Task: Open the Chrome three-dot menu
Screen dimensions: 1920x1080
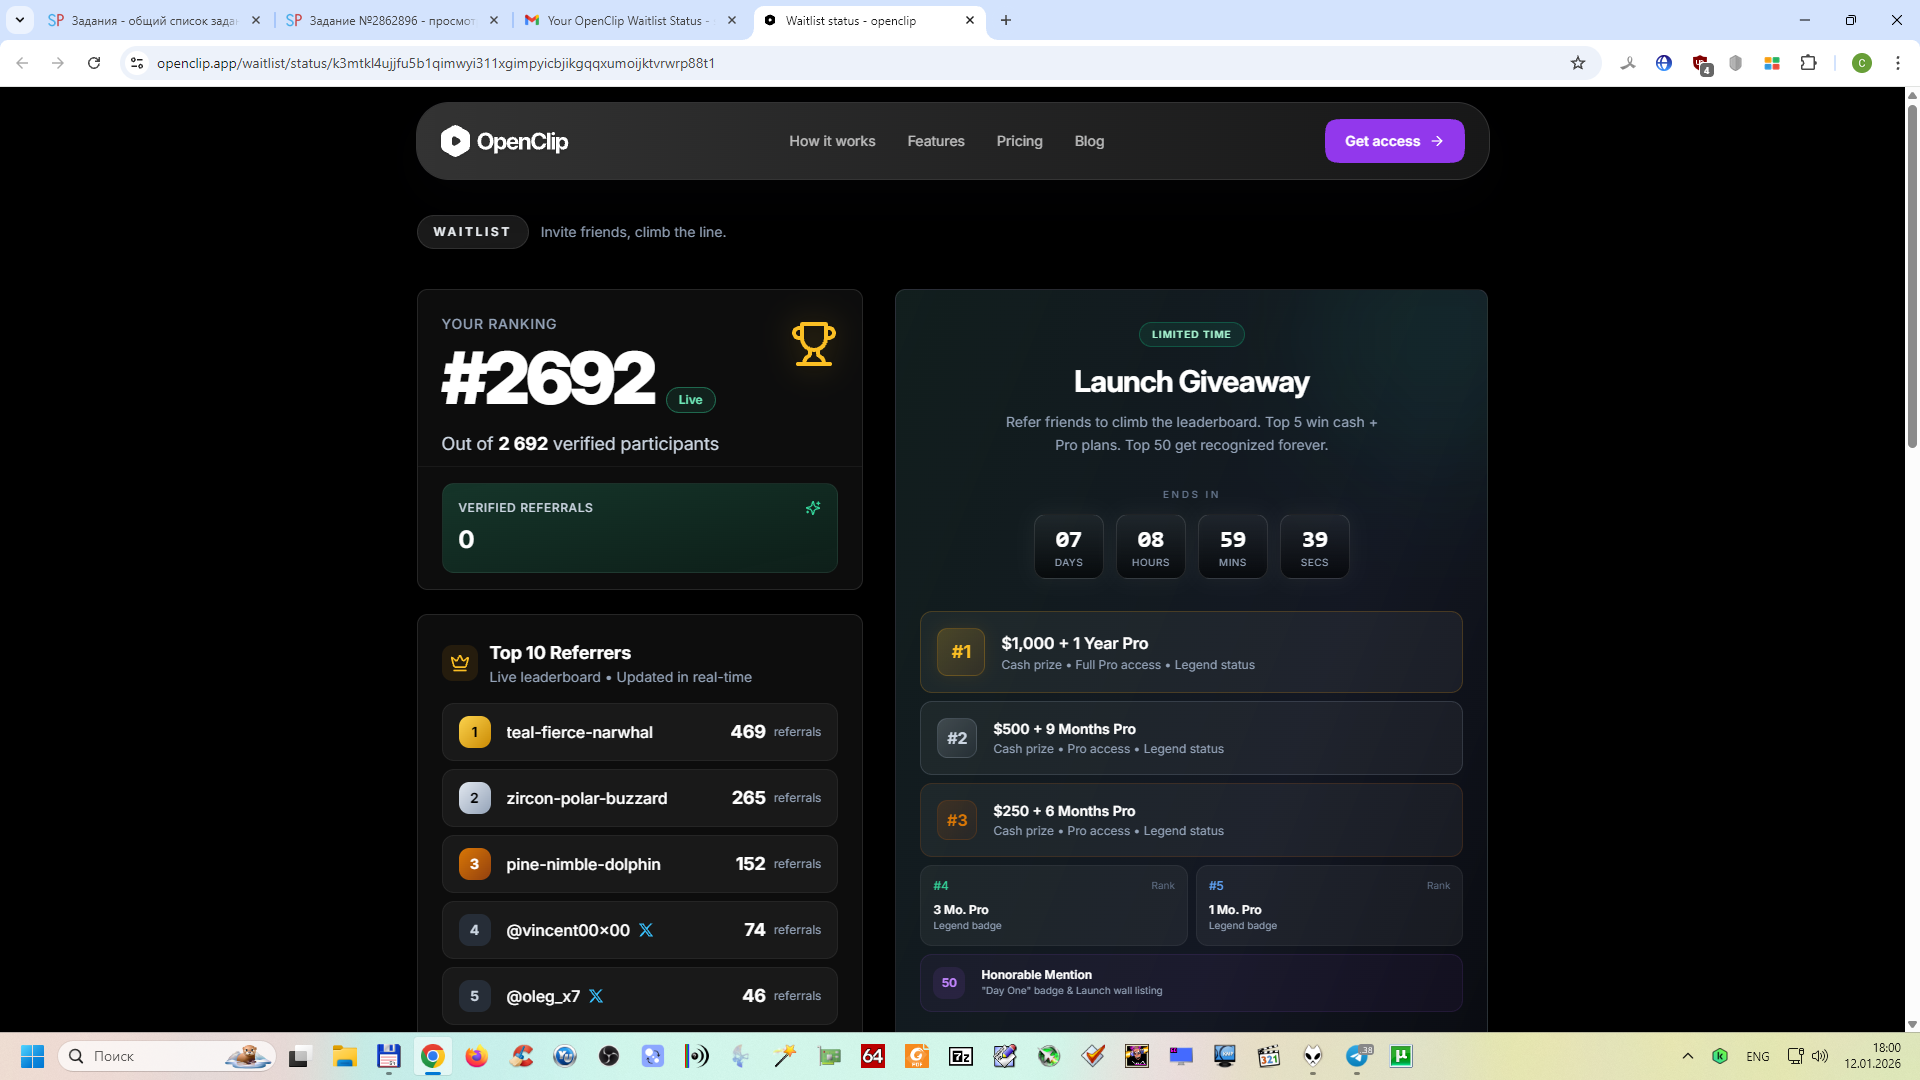Action: [1897, 63]
